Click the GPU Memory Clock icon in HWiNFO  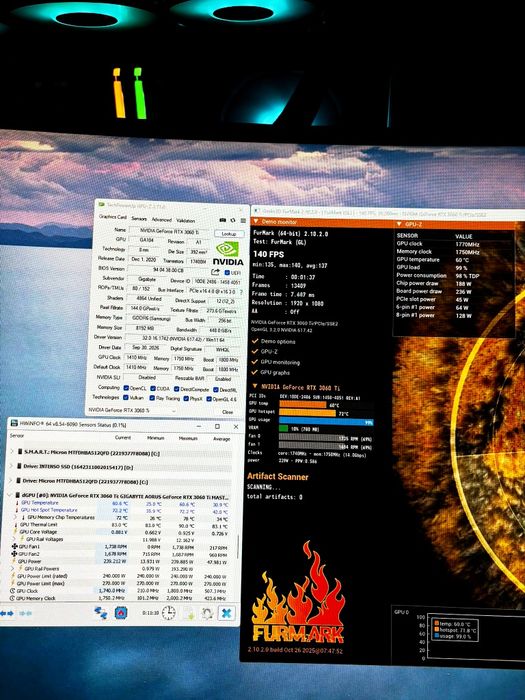[12, 599]
